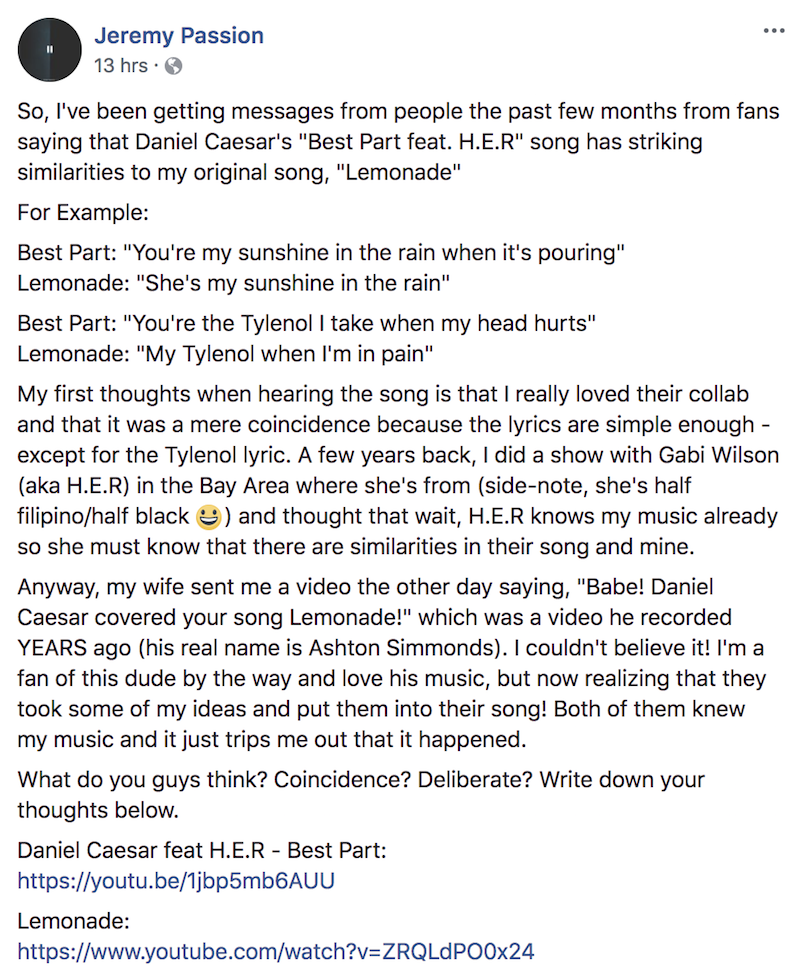Click the 'You're my sunshine in the rain when it's pouring' line

[321, 253]
